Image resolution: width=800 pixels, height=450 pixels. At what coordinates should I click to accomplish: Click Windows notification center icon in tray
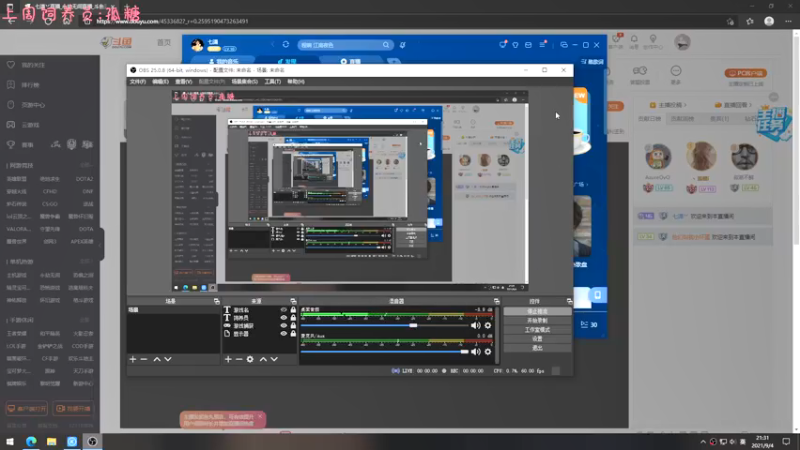pos(786,441)
